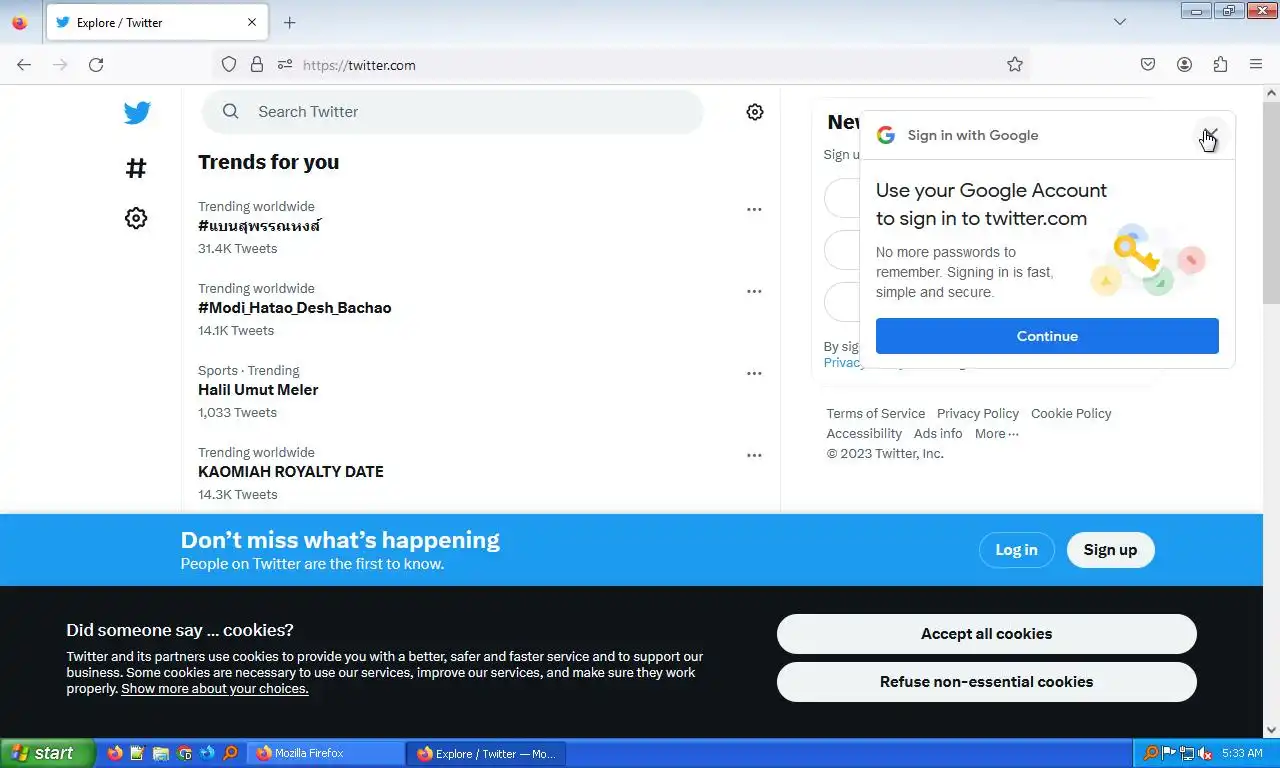
Task: Click the muted volume tray icon
Action: (x=1205, y=753)
